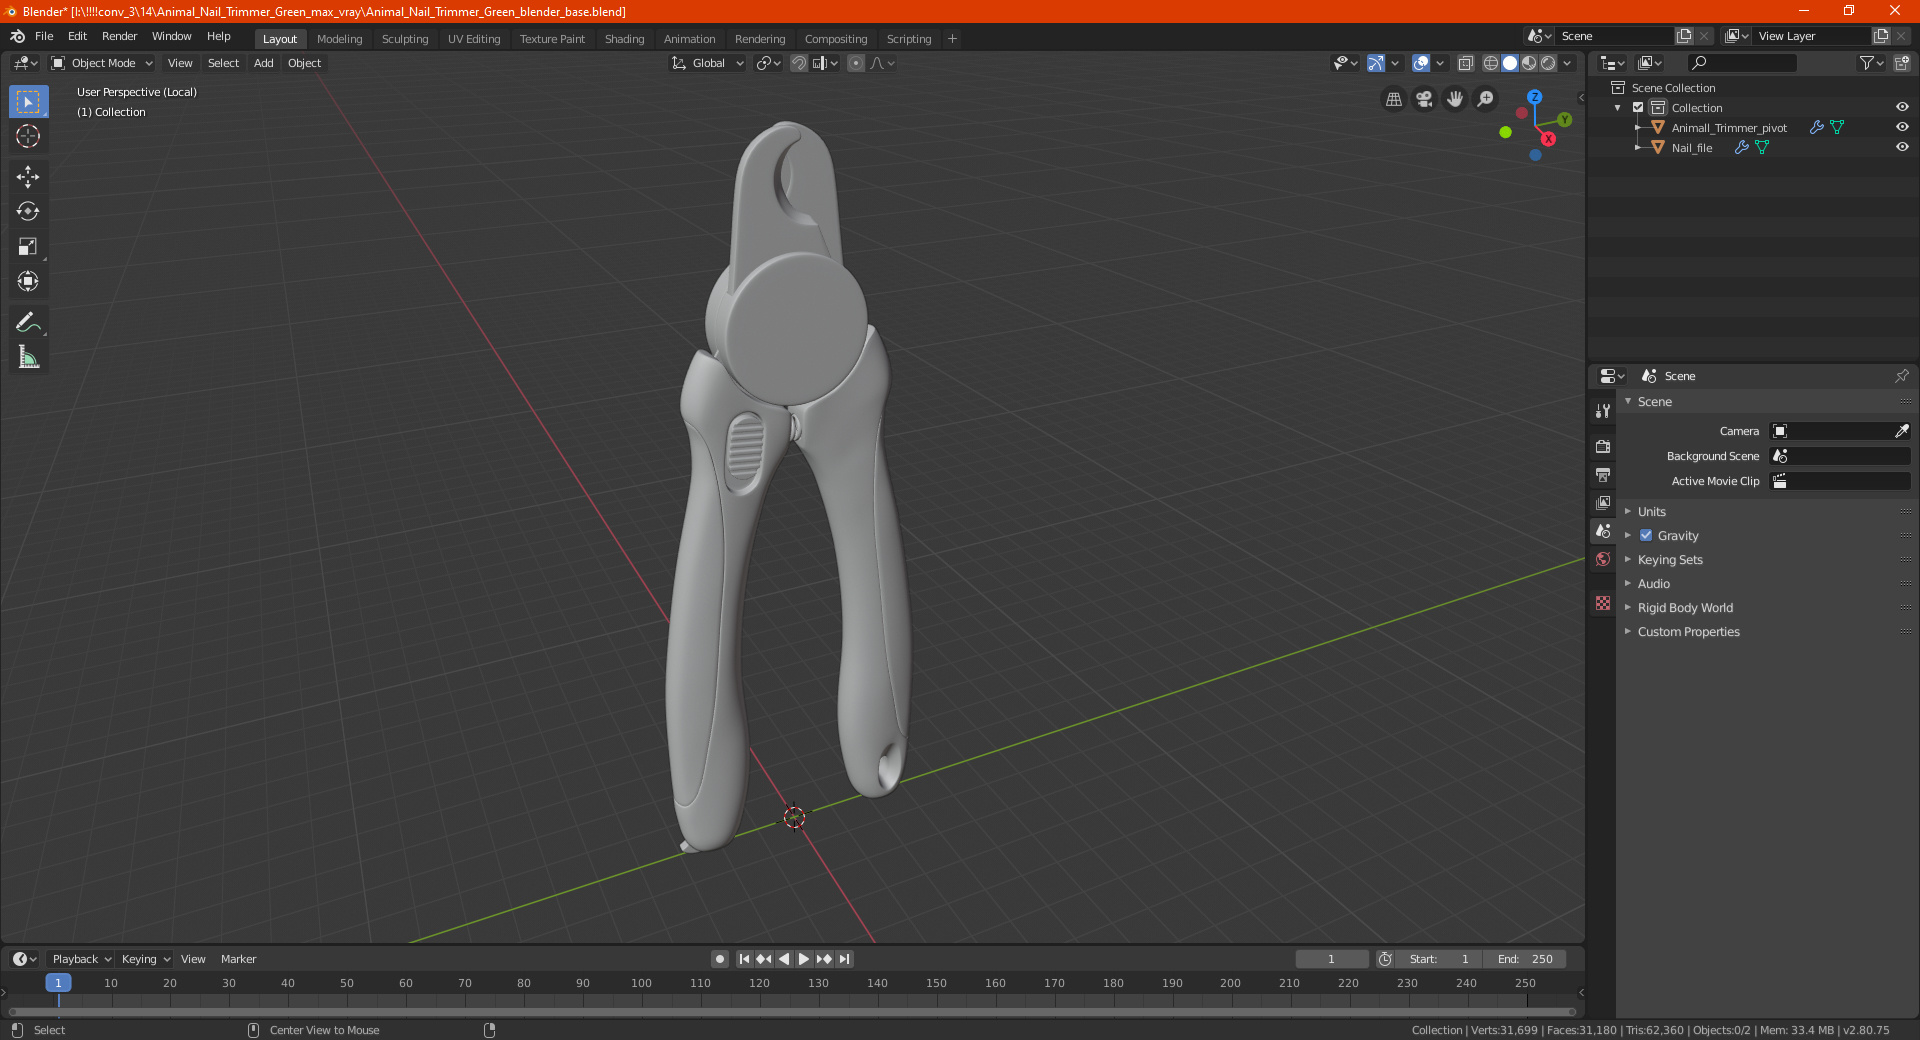
Task: Open the Texture properties tab
Action: point(1603,603)
